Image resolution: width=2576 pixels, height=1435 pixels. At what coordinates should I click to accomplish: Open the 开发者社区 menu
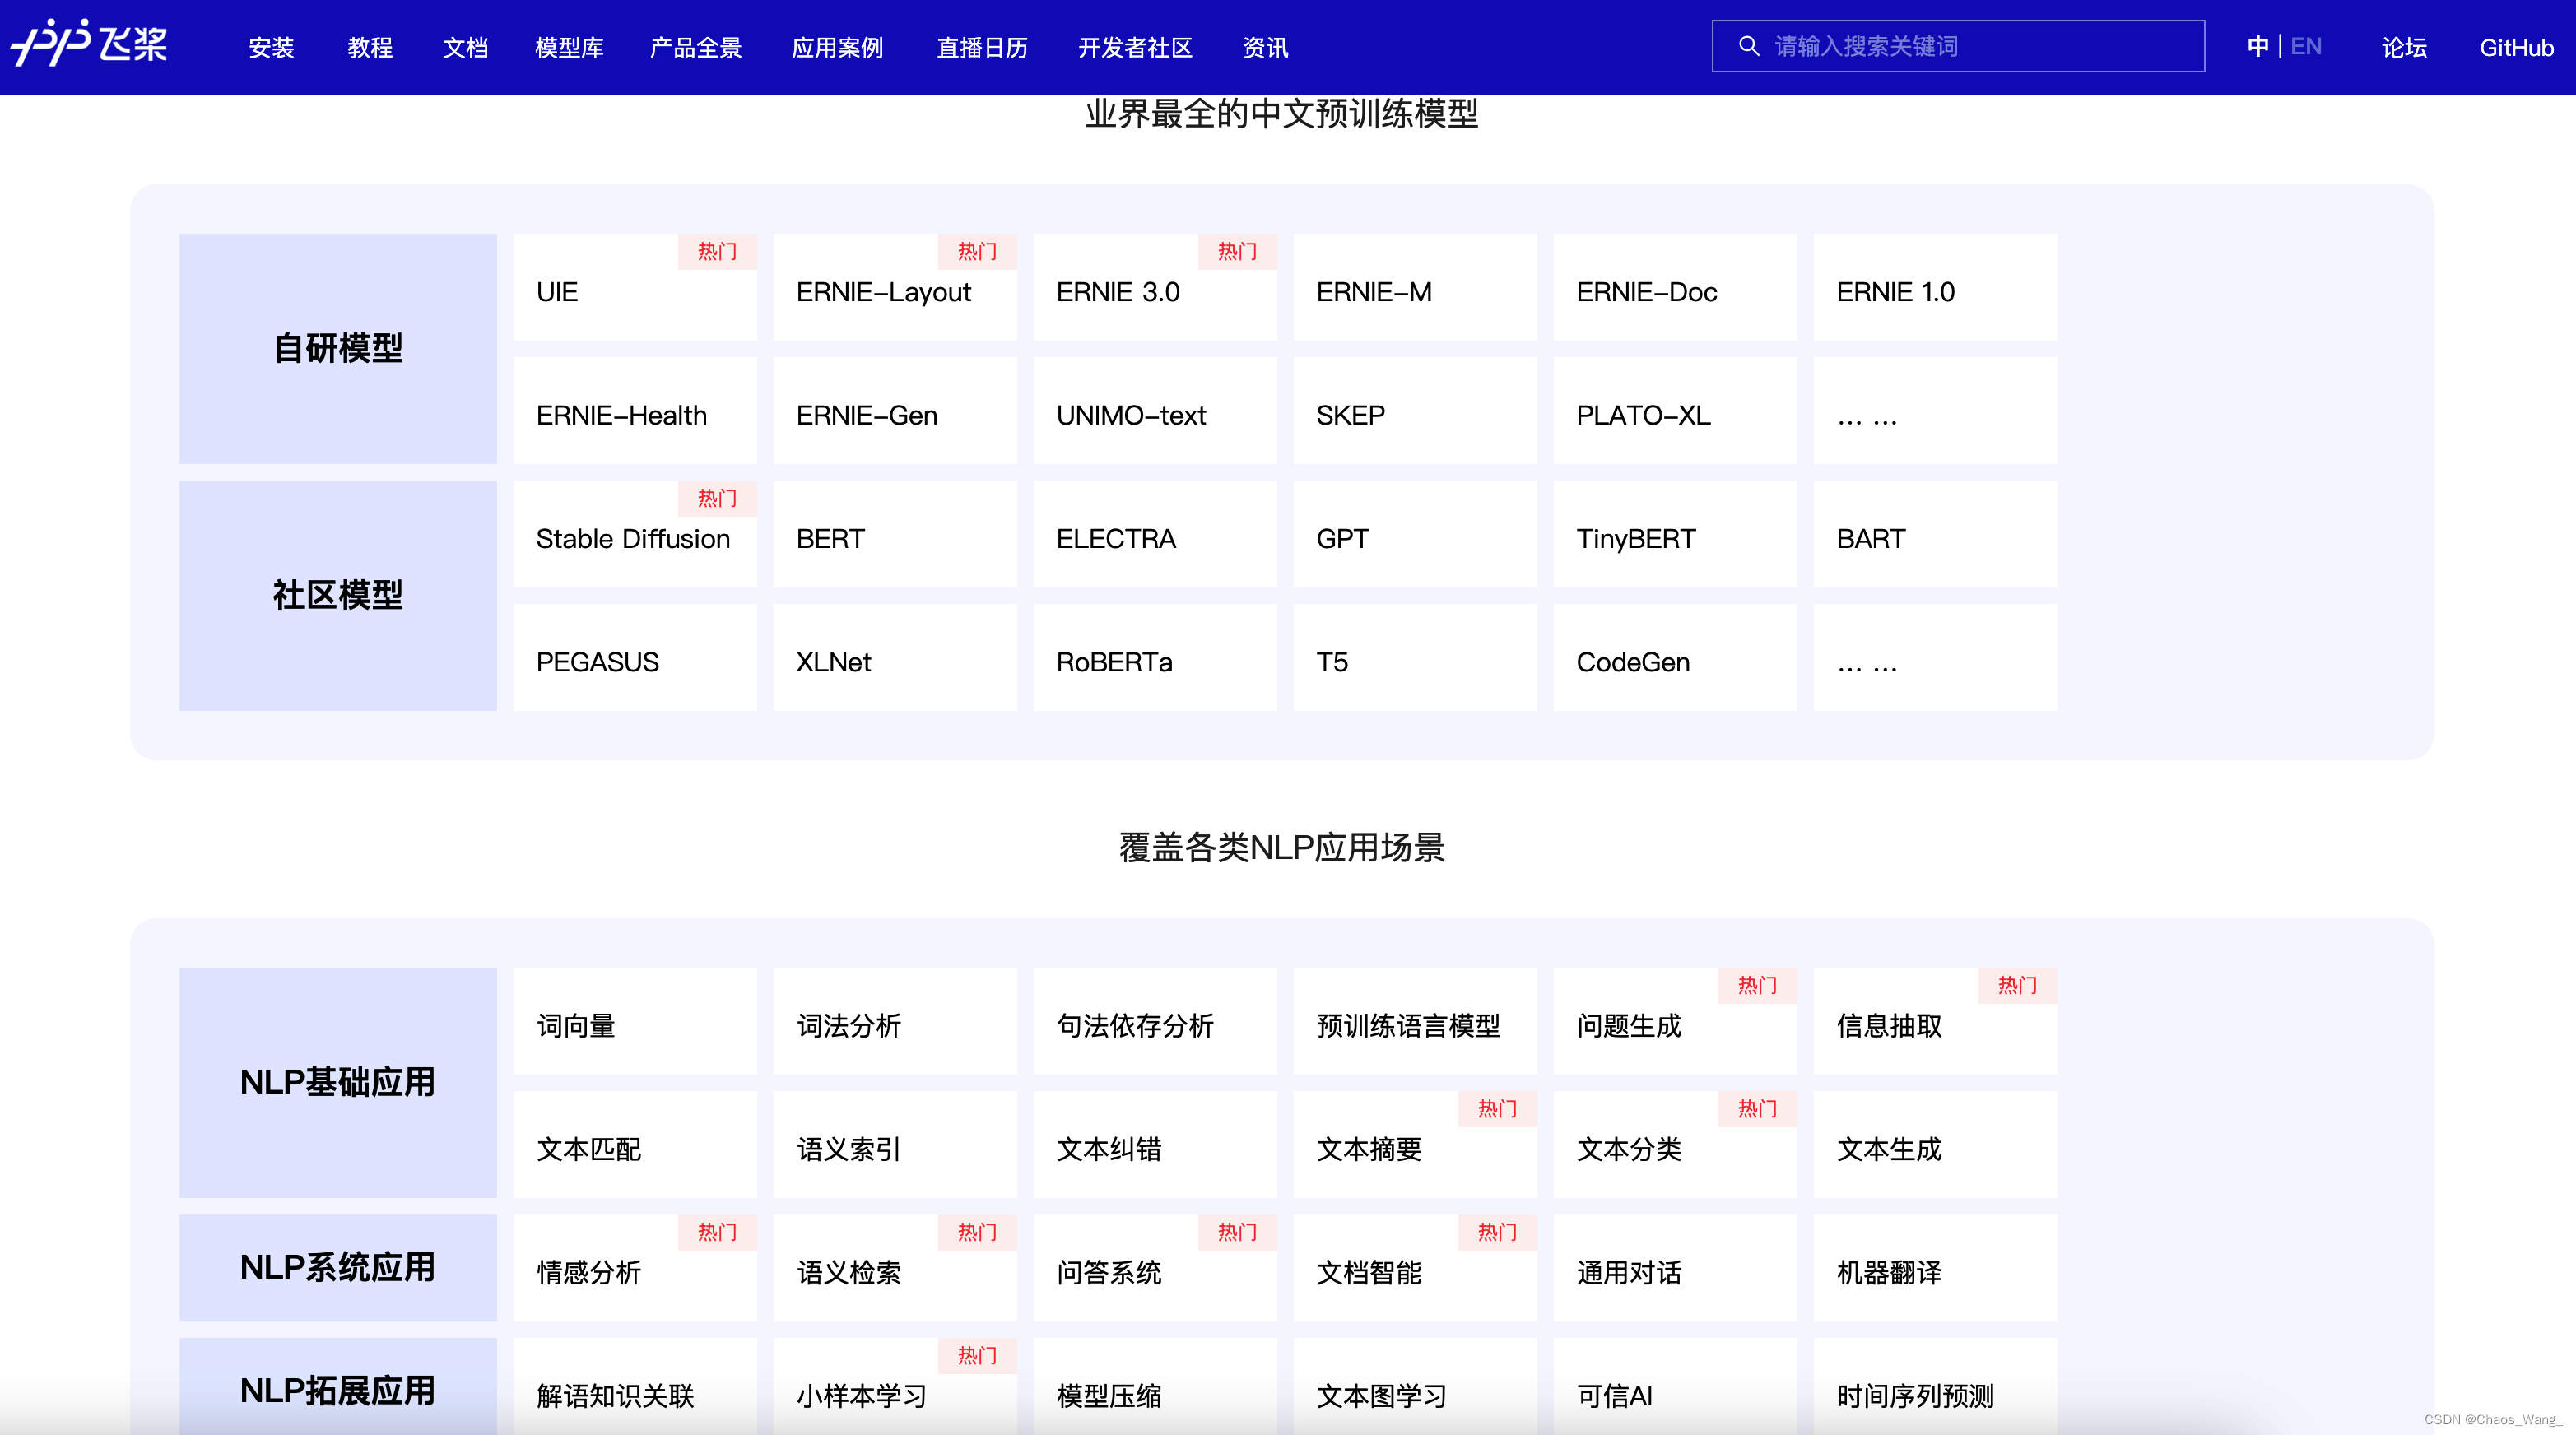coord(1135,48)
